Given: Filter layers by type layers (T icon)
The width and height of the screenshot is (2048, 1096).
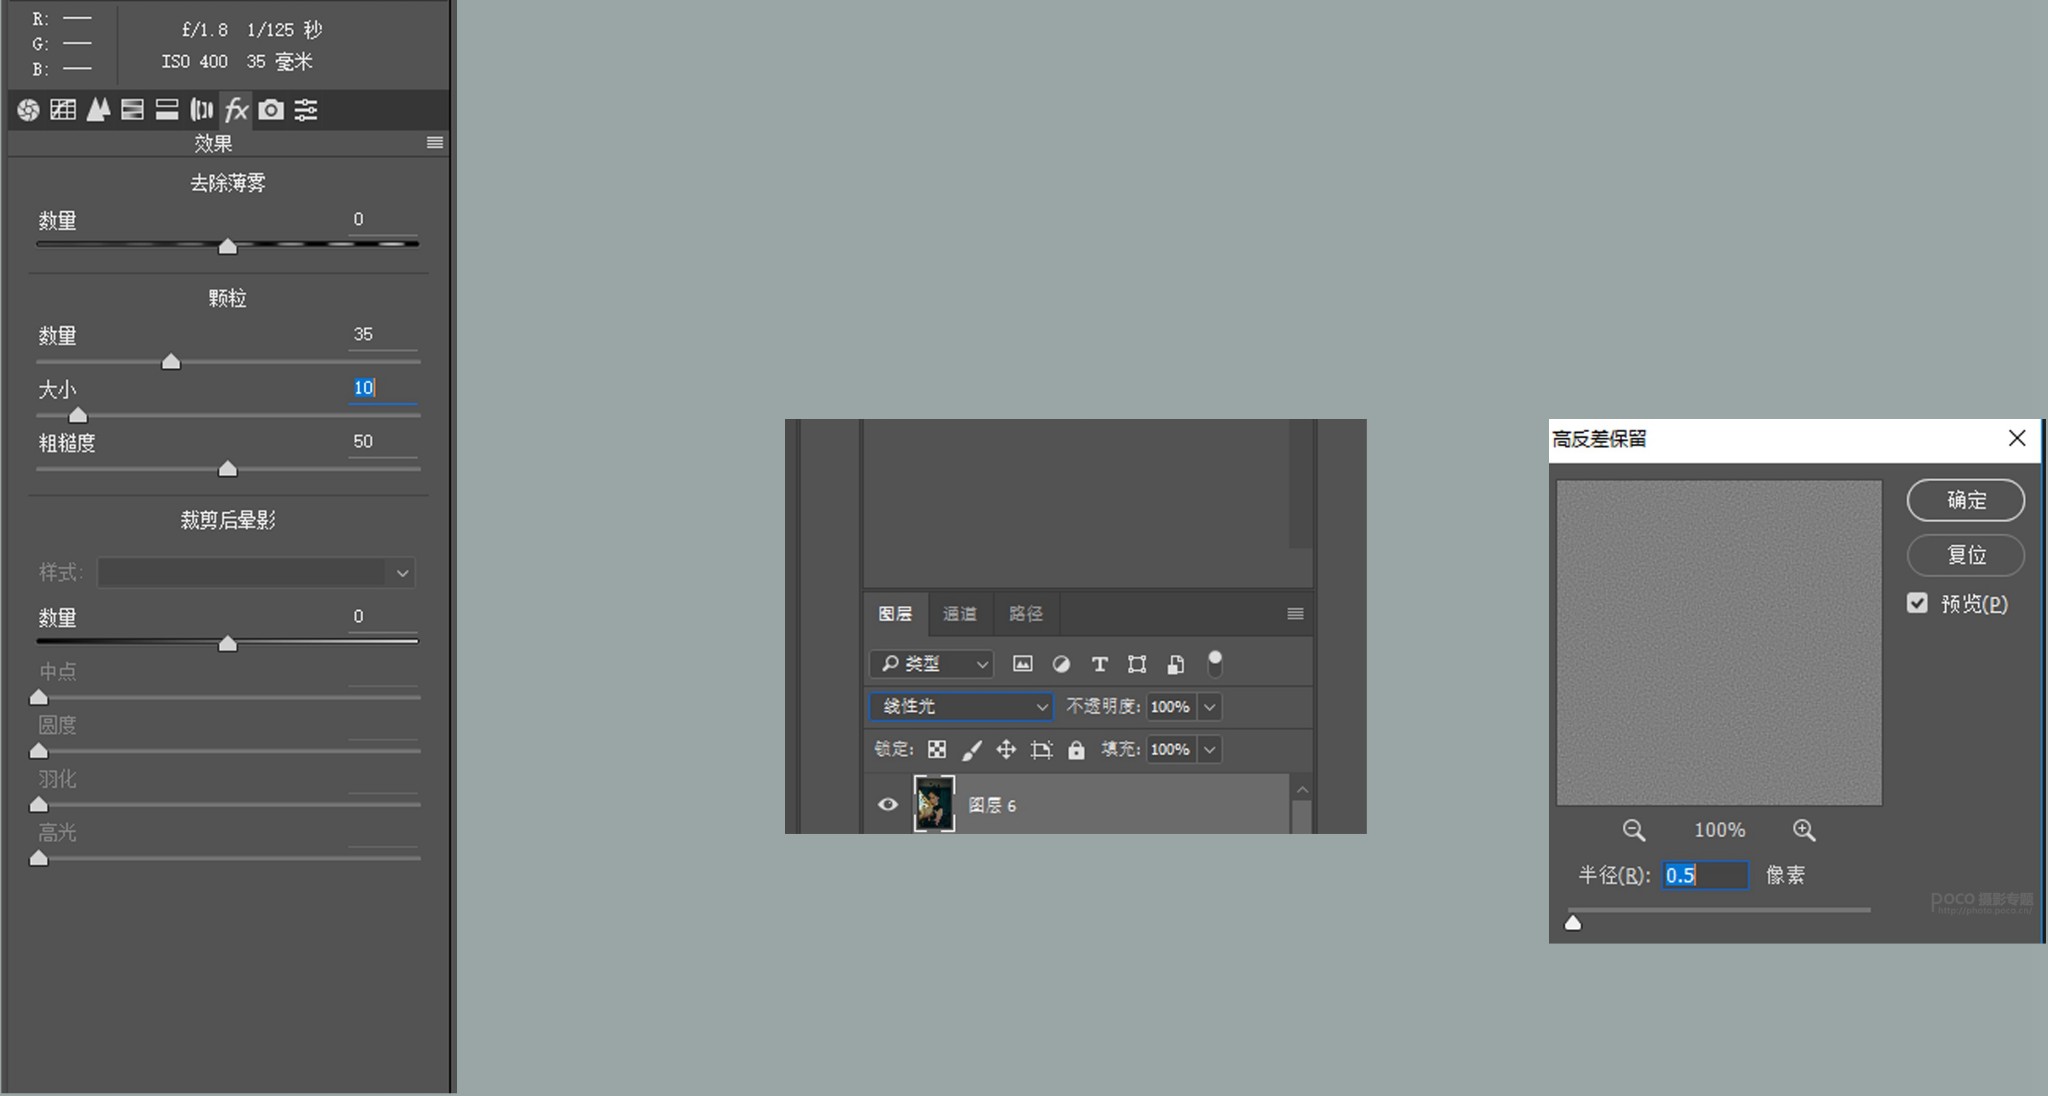Looking at the screenshot, I should (x=1099, y=664).
